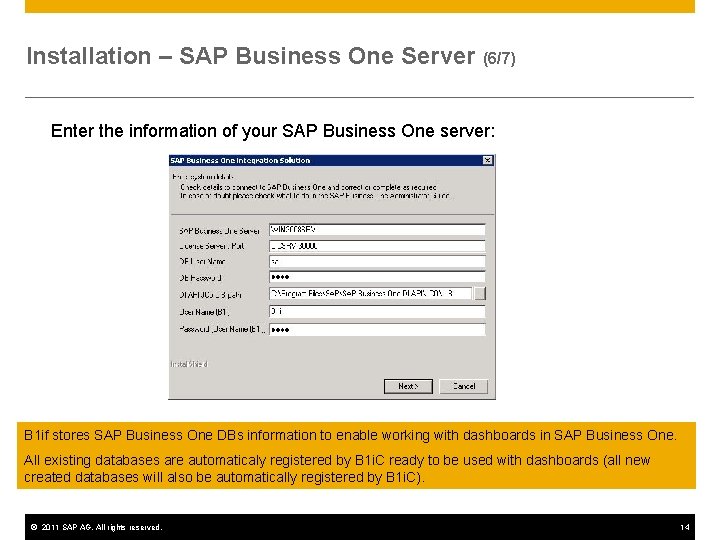
Task: Click the (6/7) step indicator in heading
Action: [499, 58]
